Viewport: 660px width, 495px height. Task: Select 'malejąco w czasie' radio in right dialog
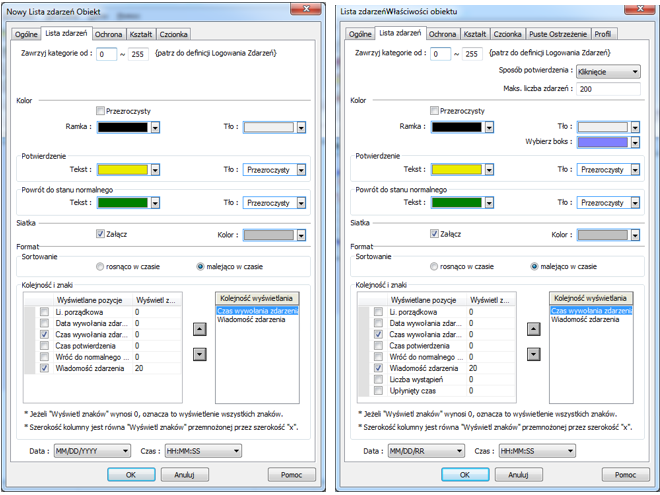coord(534,266)
